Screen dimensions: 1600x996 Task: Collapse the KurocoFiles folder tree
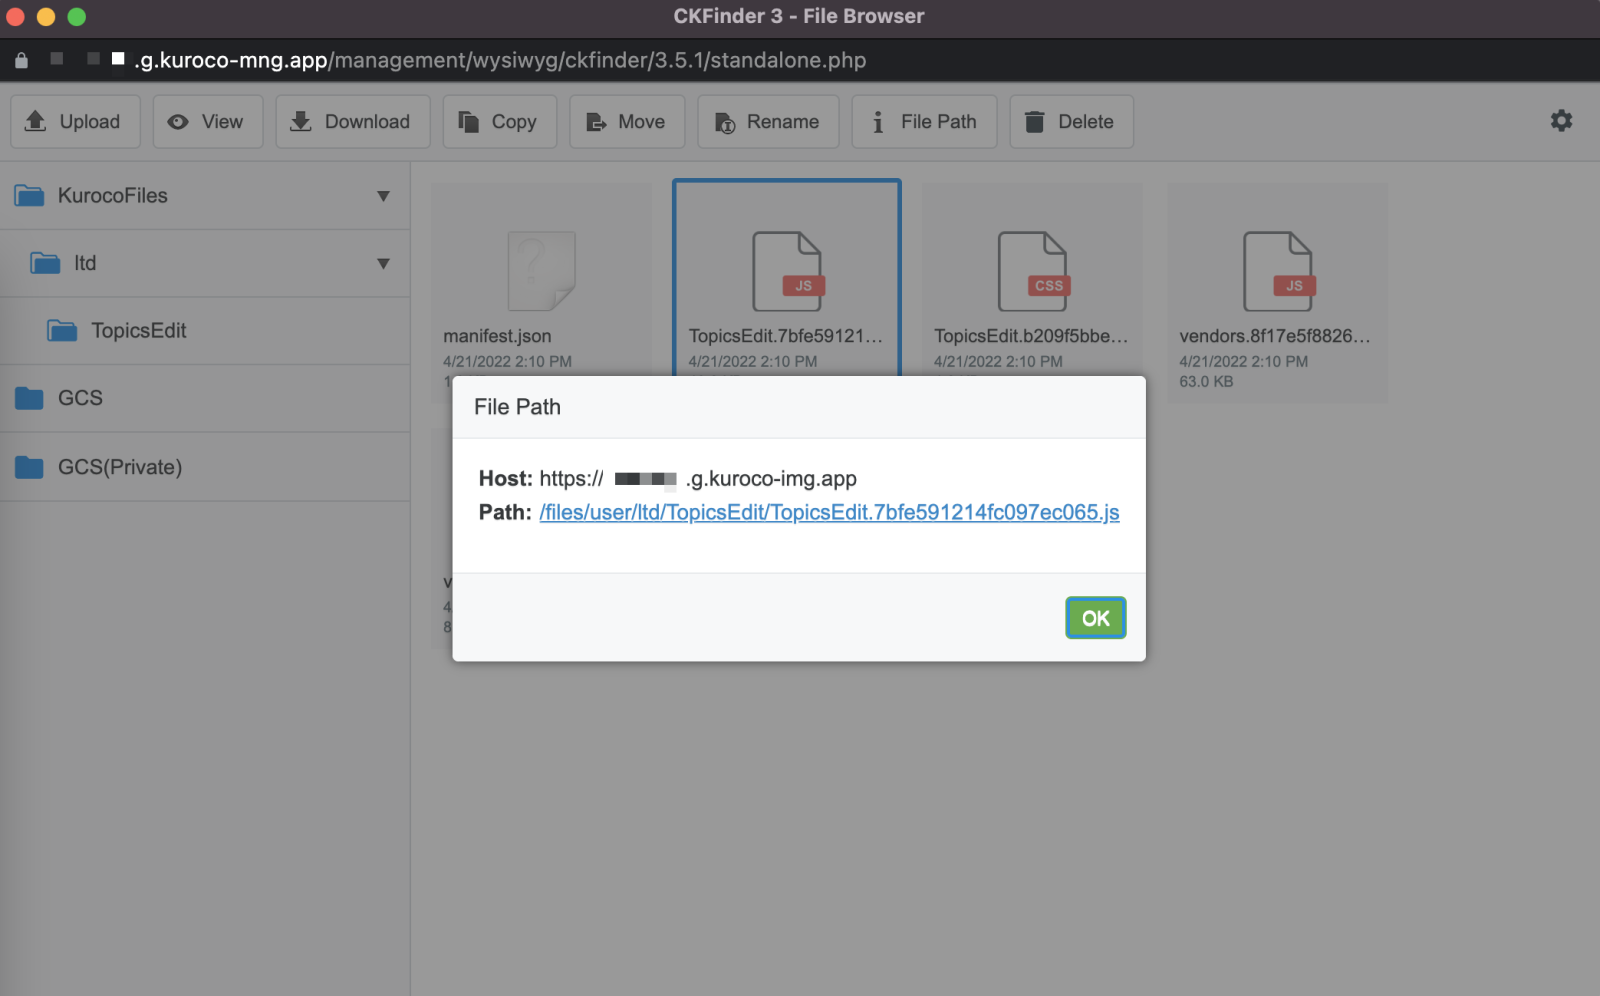click(x=383, y=196)
